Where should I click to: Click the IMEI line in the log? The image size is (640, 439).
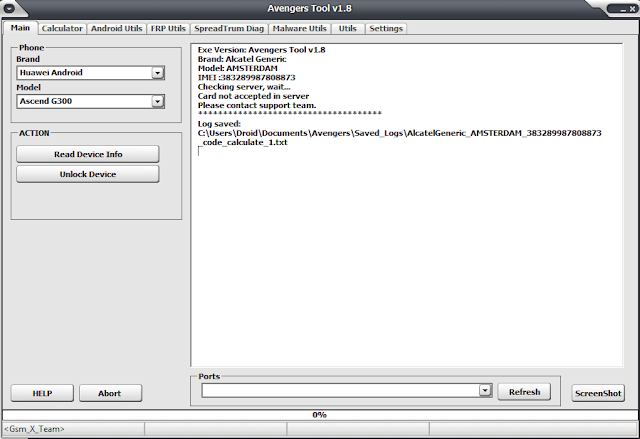247,78
